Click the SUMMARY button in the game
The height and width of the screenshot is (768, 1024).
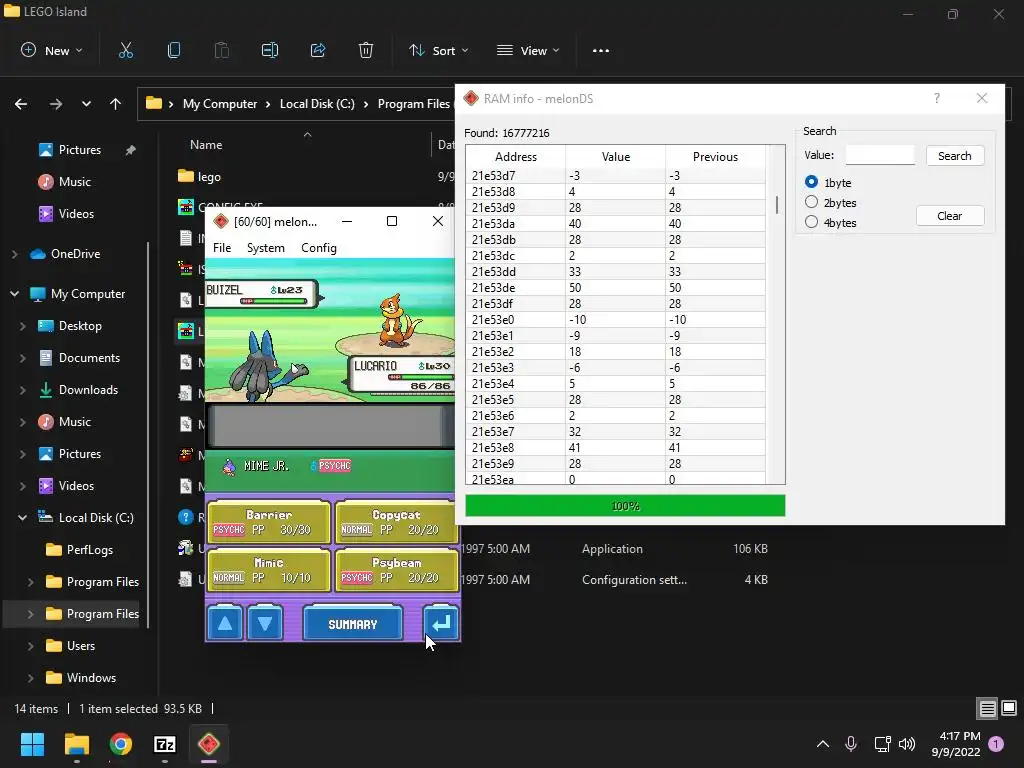tap(353, 624)
